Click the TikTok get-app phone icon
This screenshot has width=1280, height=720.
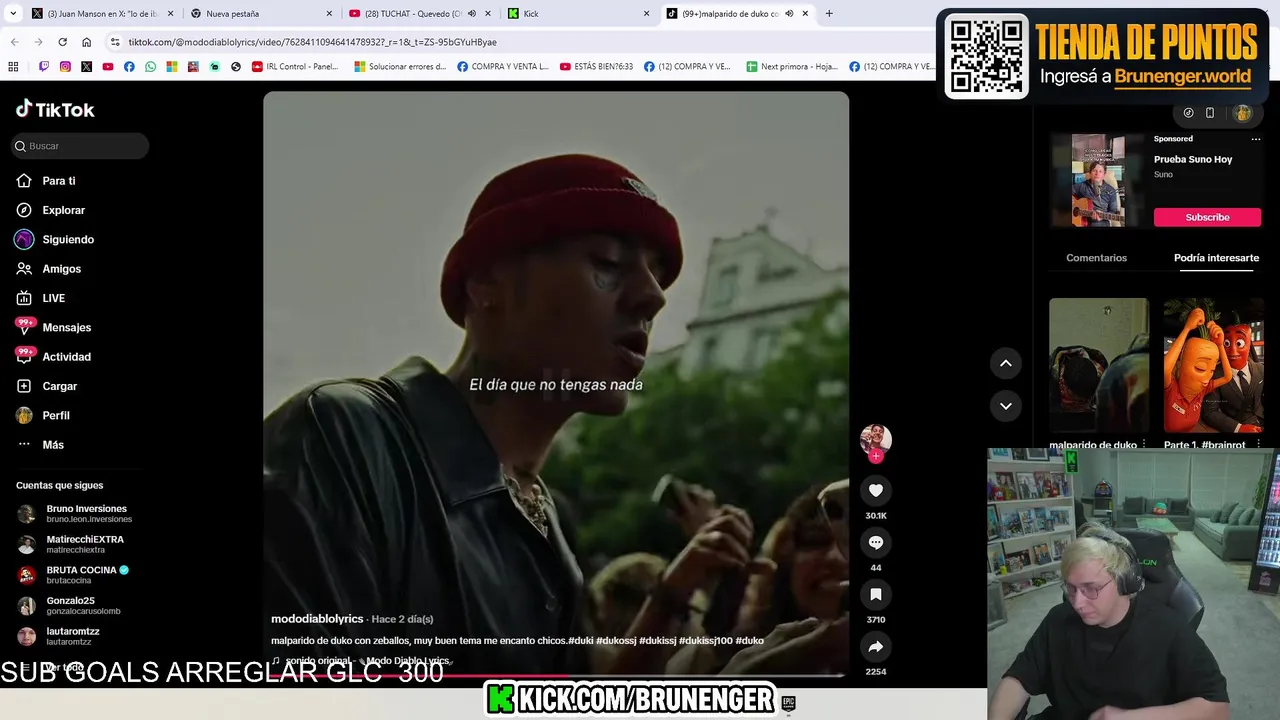coord(1210,113)
